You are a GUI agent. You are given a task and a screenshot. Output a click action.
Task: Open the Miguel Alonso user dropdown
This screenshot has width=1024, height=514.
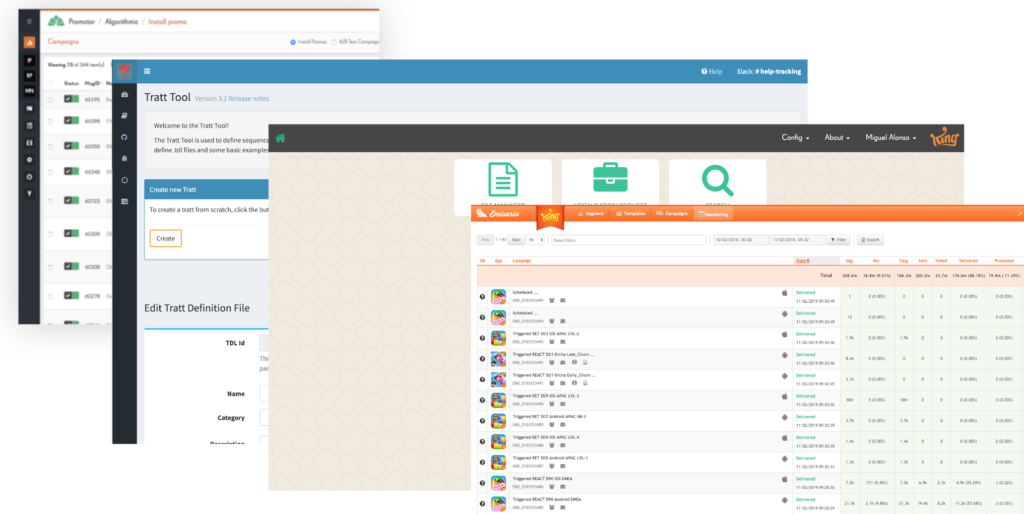click(x=891, y=138)
